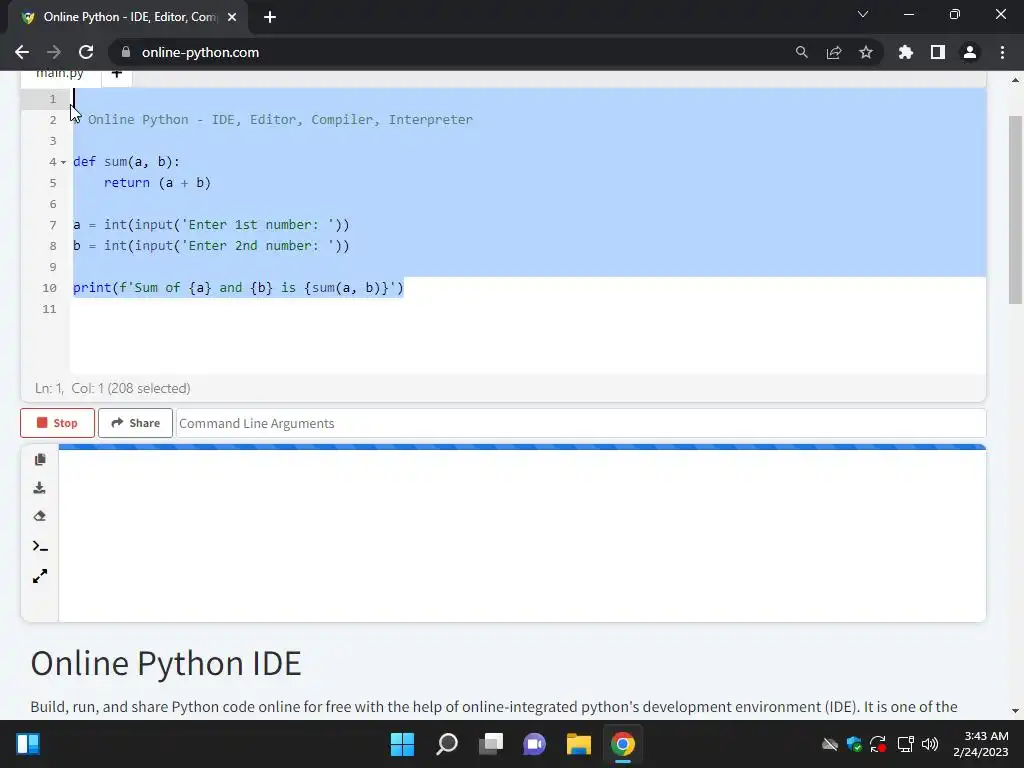Screen dimensions: 1024x768
Task: Clear console with eraser icon
Action: tap(40, 516)
